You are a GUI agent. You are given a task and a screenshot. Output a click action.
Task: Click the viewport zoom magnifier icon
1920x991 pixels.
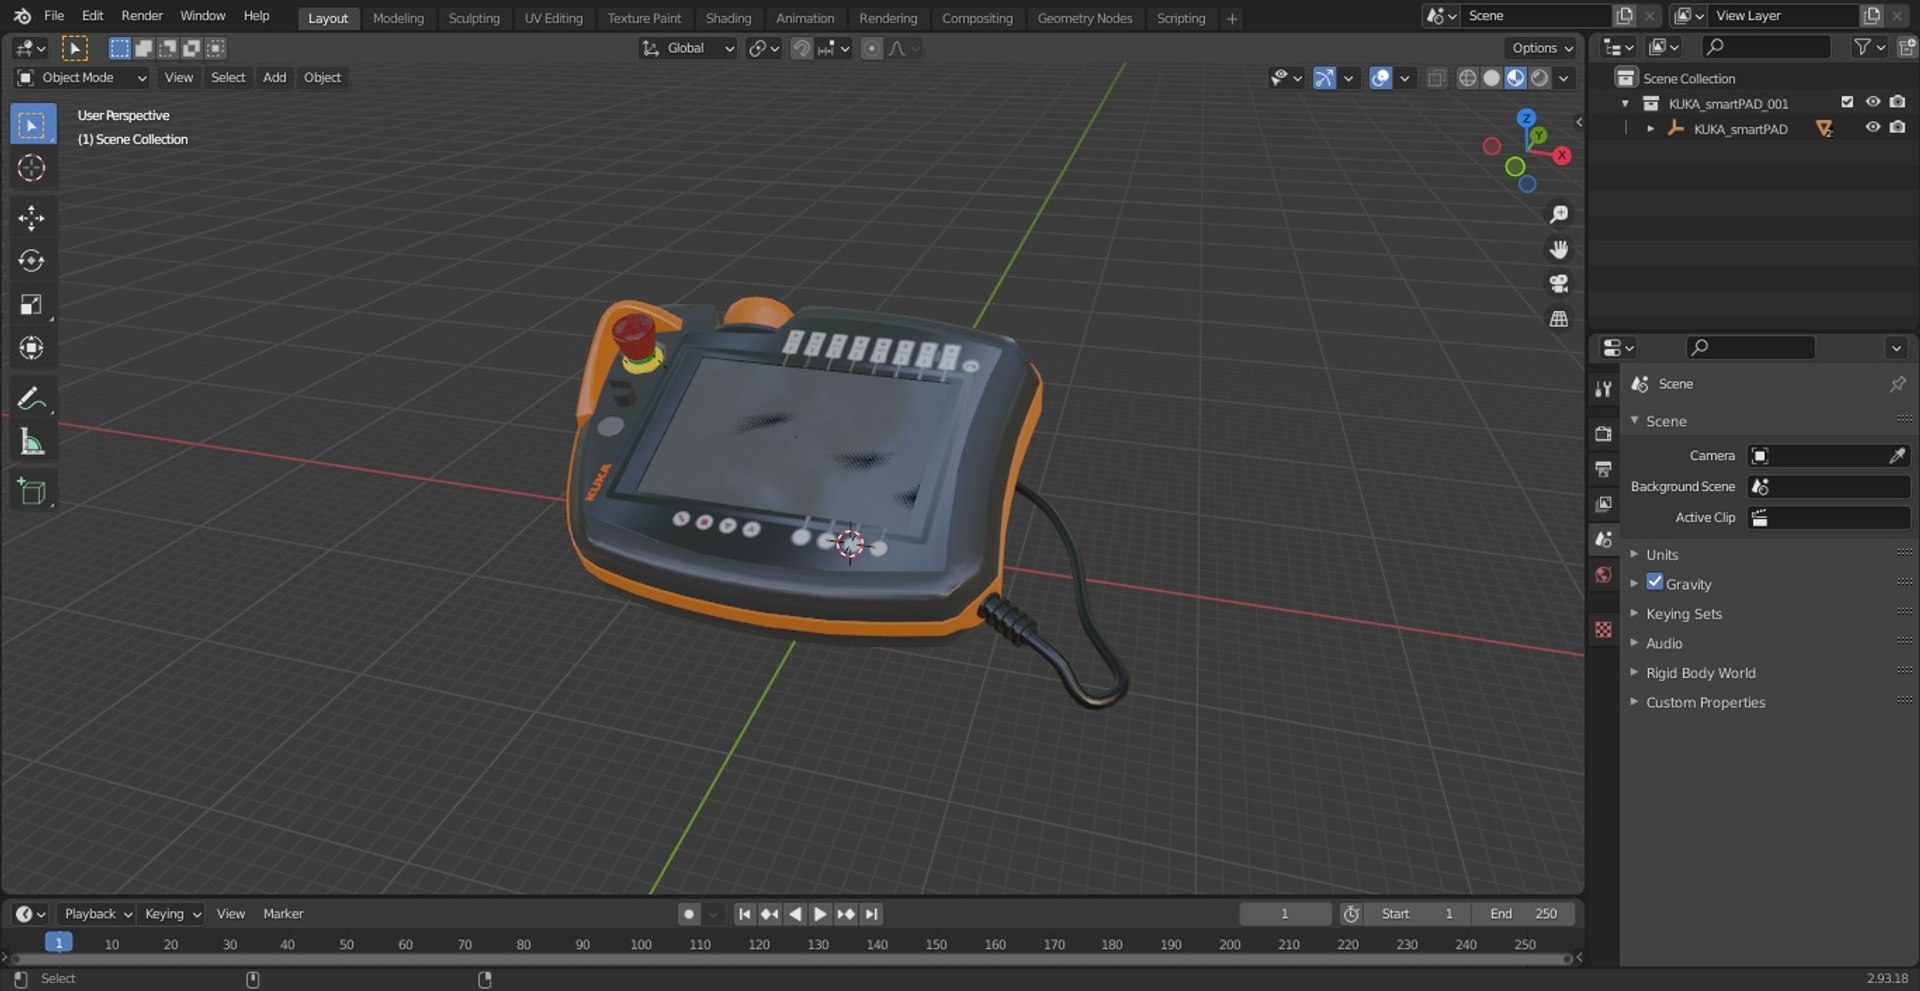click(x=1558, y=214)
